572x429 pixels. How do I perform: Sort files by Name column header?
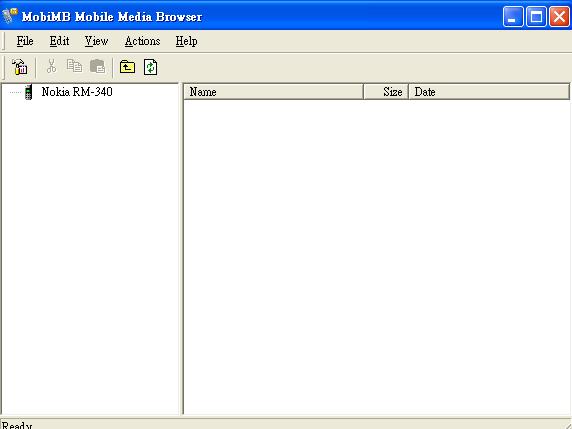point(273,92)
